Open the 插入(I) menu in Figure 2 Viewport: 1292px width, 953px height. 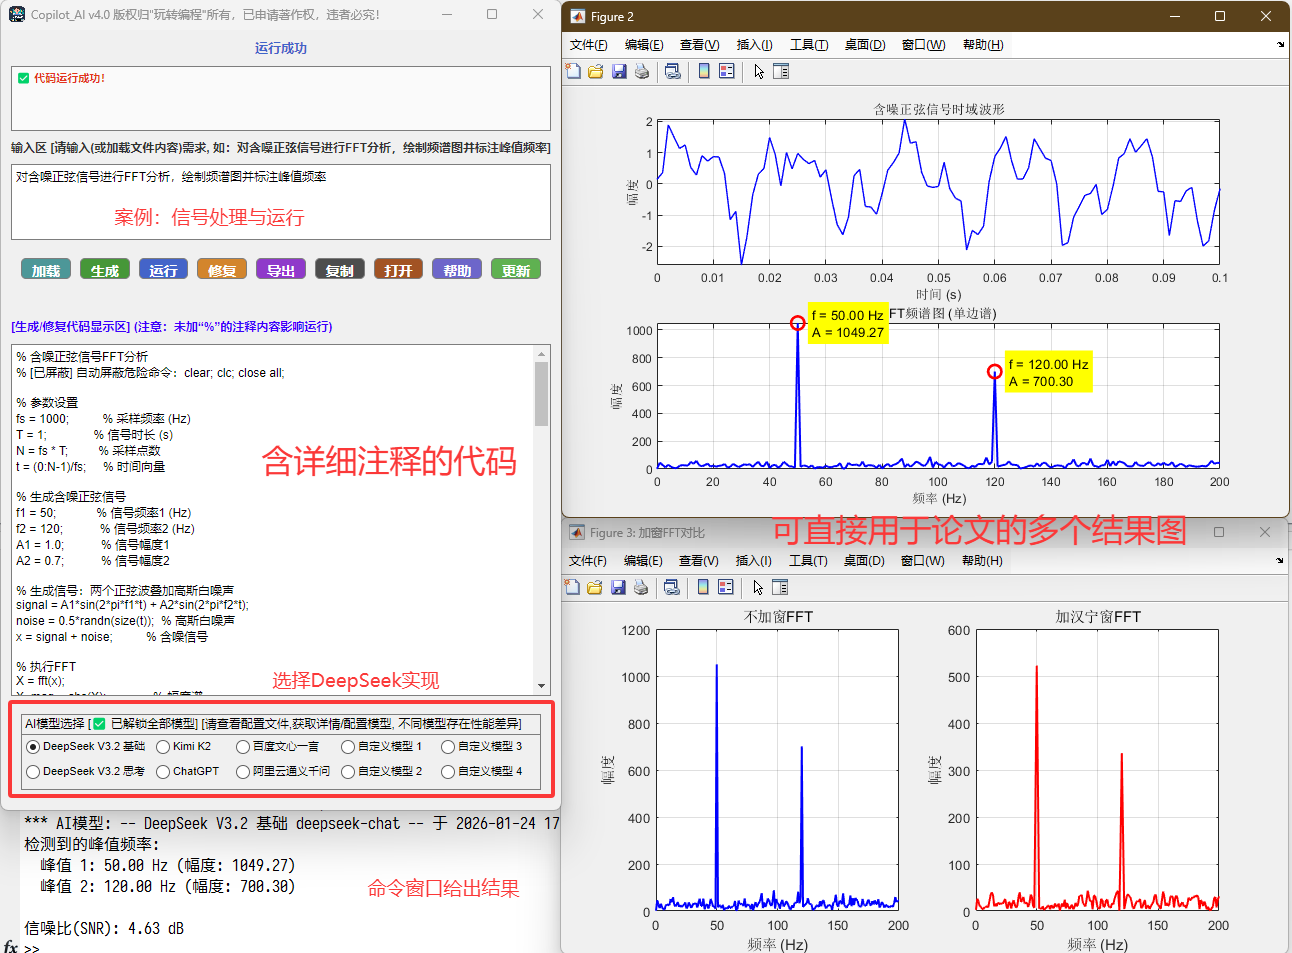click(x=754, y=45)
